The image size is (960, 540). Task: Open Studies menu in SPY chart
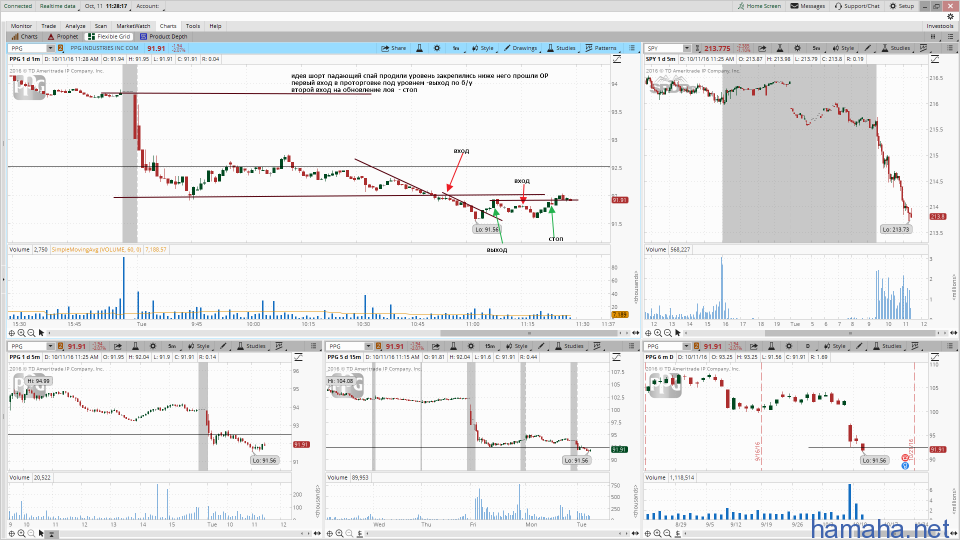pyautogui.click(x=896, y=48)
